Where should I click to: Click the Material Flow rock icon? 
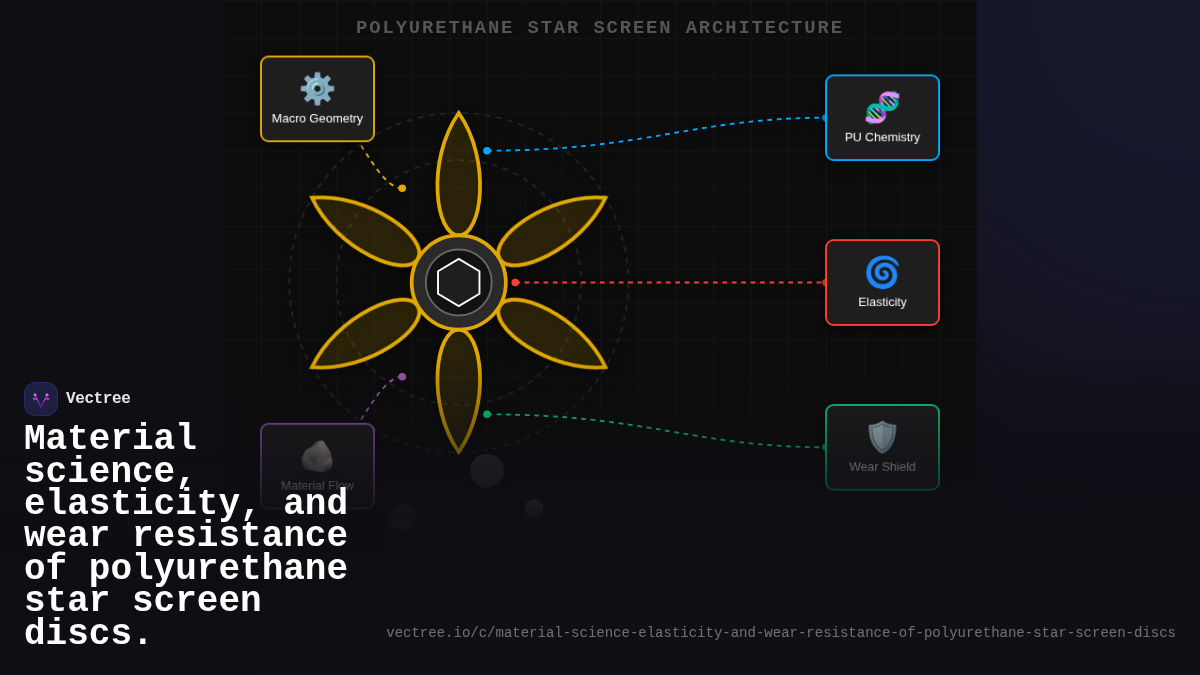(x=317, y=456)
